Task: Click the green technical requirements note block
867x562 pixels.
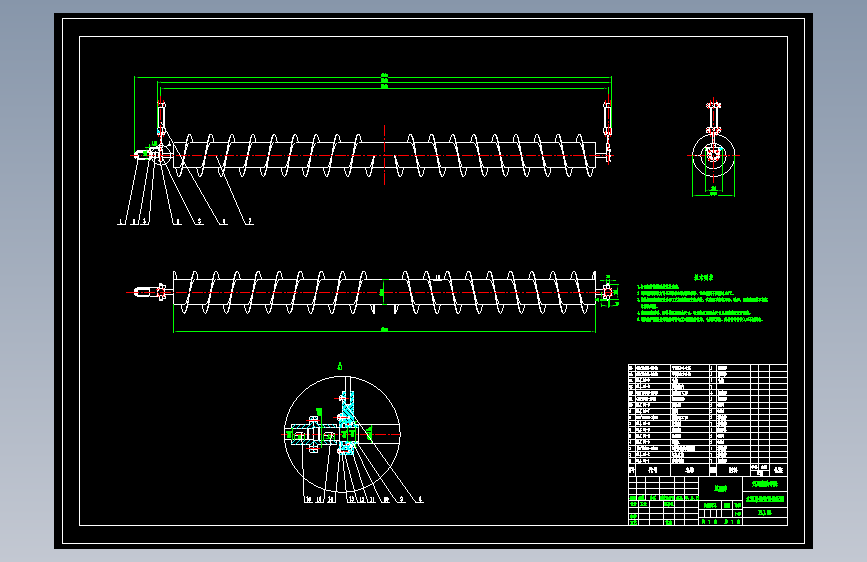Action: point(702,299)
